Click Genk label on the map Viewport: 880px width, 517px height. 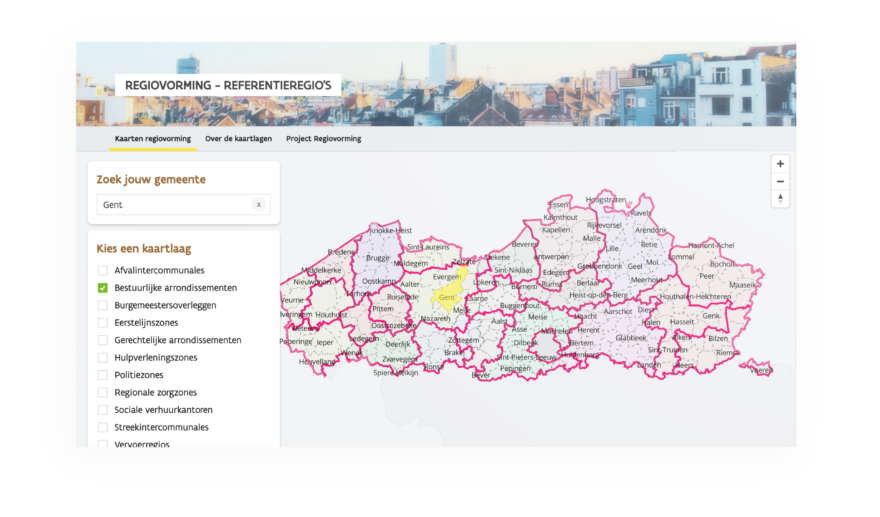711,316
